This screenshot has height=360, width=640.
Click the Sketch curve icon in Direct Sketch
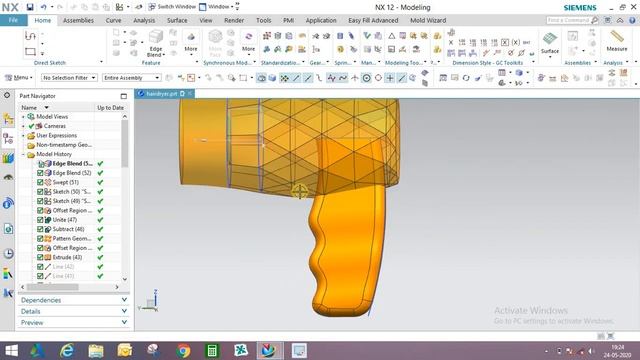coord(30,36)
